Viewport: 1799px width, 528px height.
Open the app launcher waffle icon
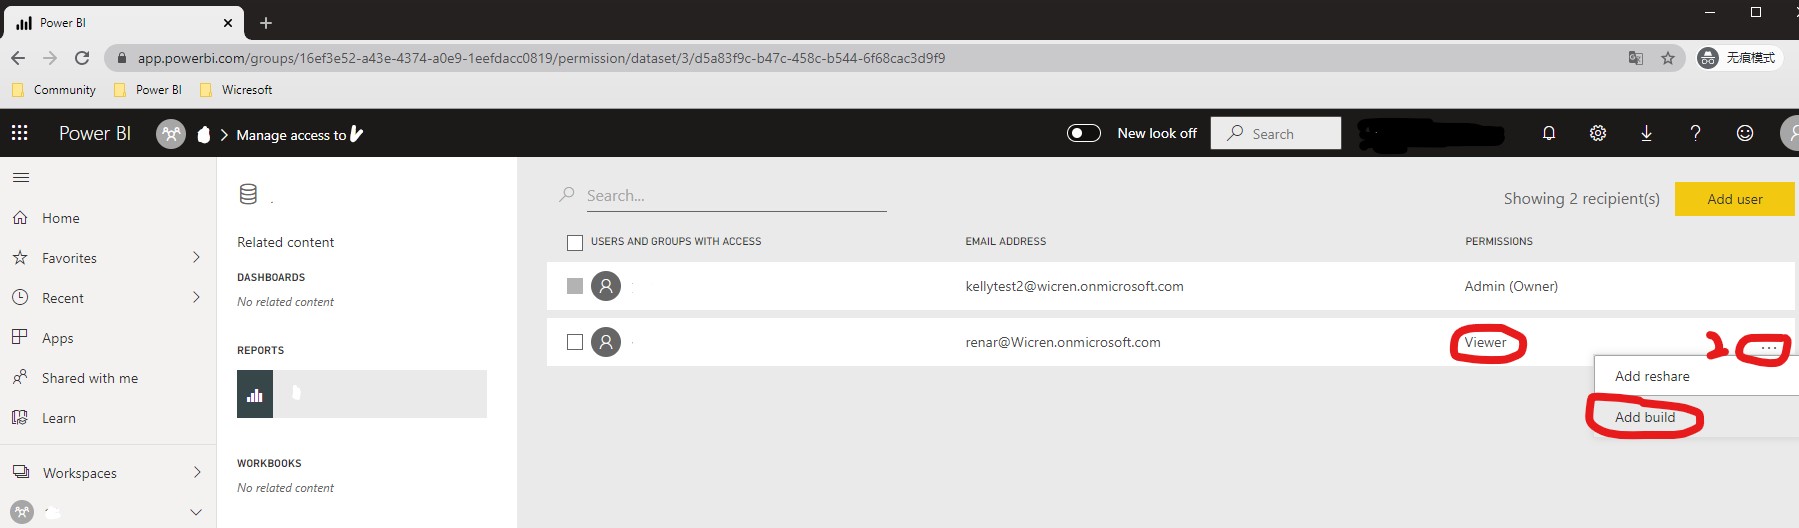coord(19,133)
